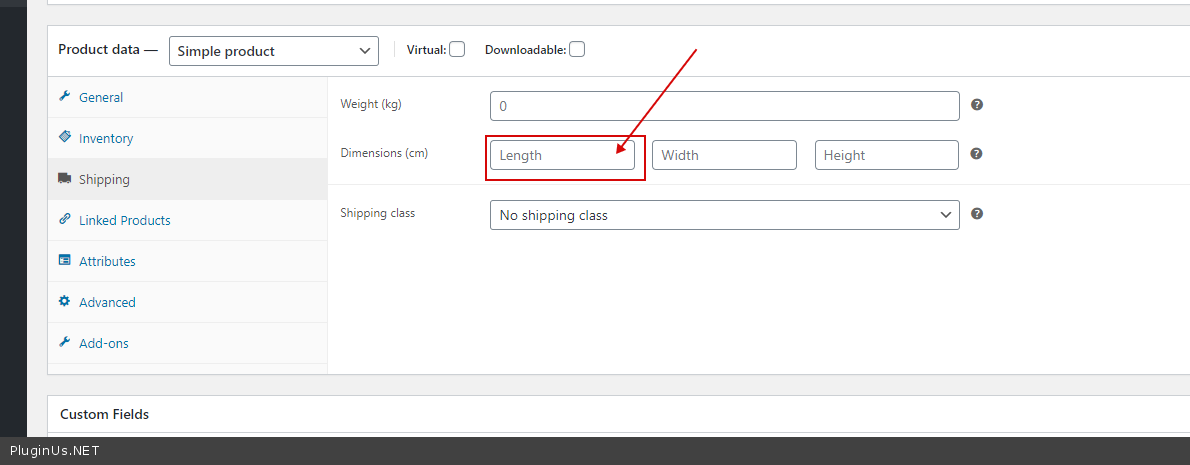The width and height of the screenshot is (1190, 465).
Task: Switch to the Inventory tab
Action: point(106,138)
